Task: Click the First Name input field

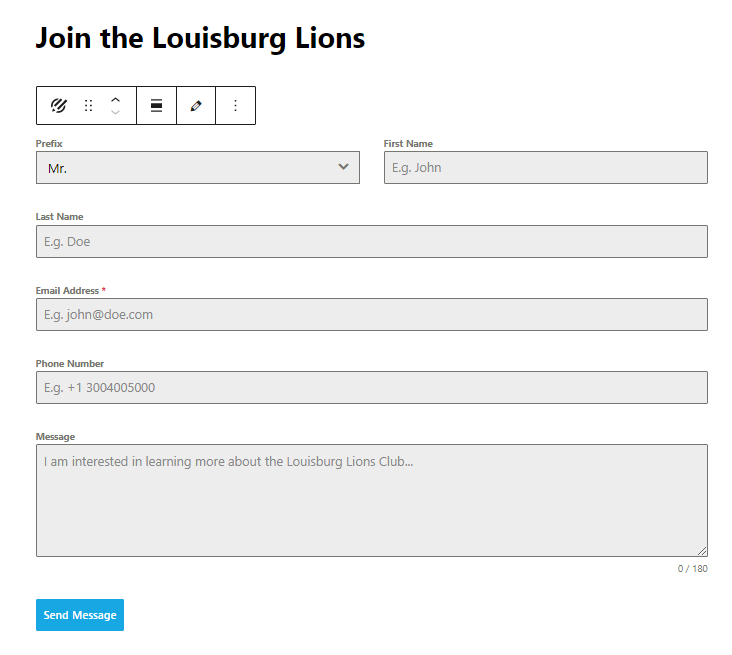Action: coord(545,168)
